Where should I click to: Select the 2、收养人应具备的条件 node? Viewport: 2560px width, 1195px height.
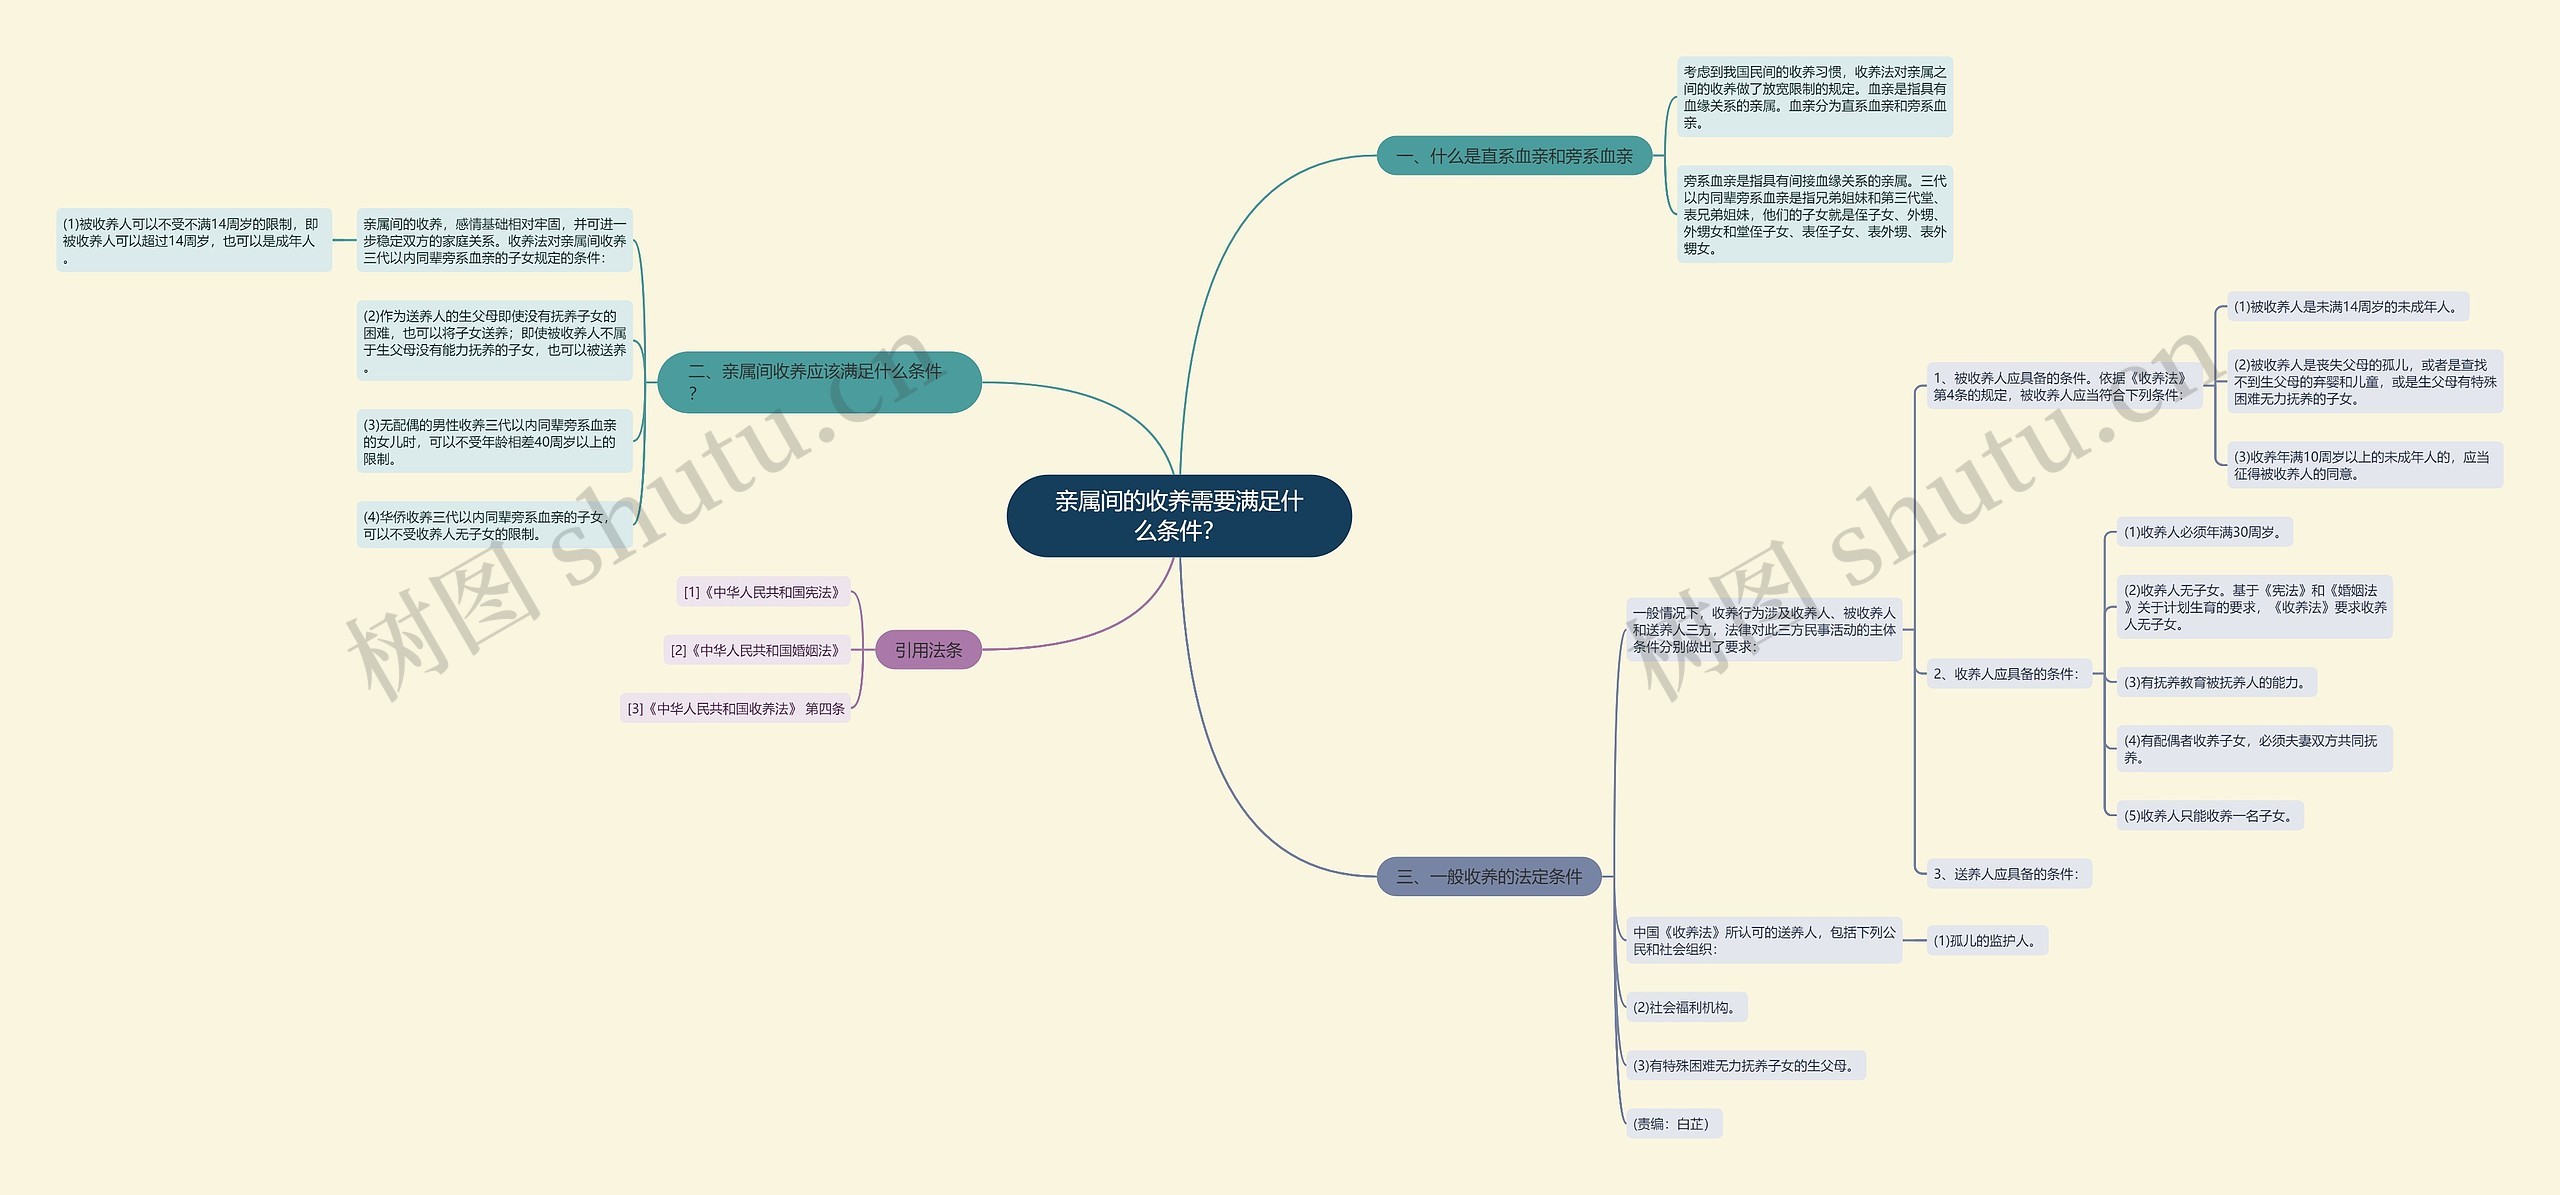click(2008, 674)
